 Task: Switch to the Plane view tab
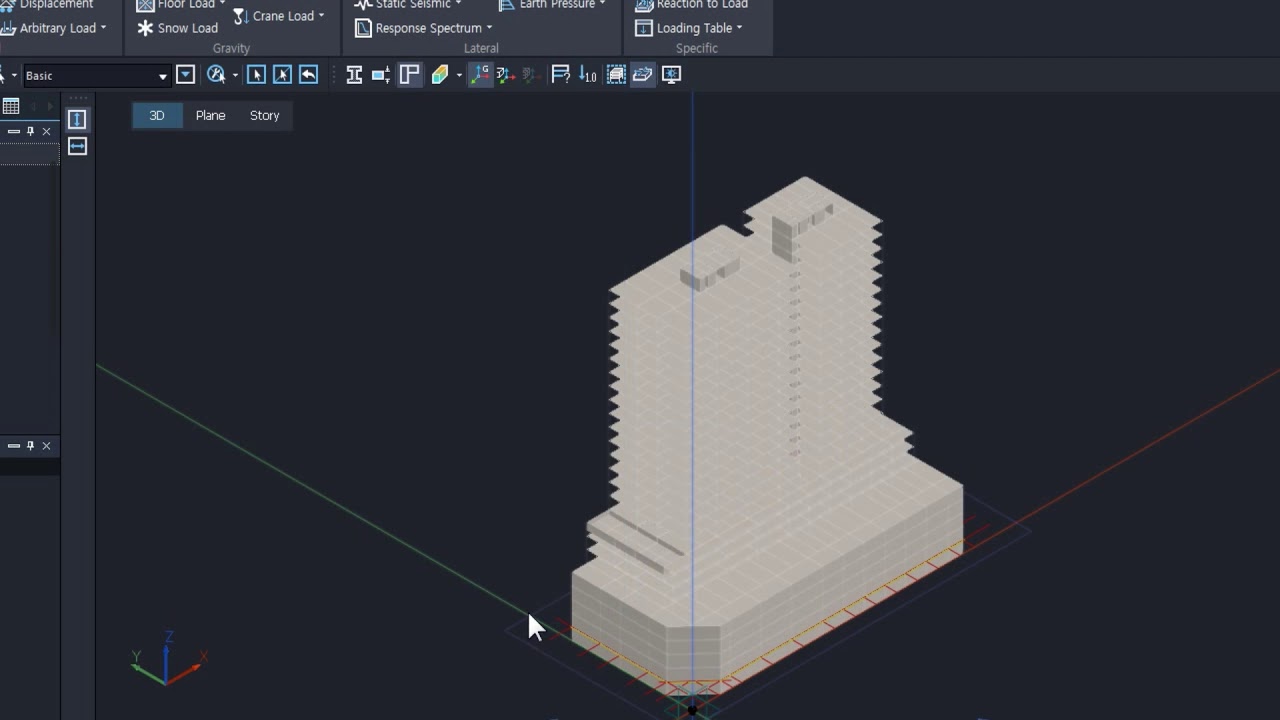pyautogui.click(x=210, y=116)
